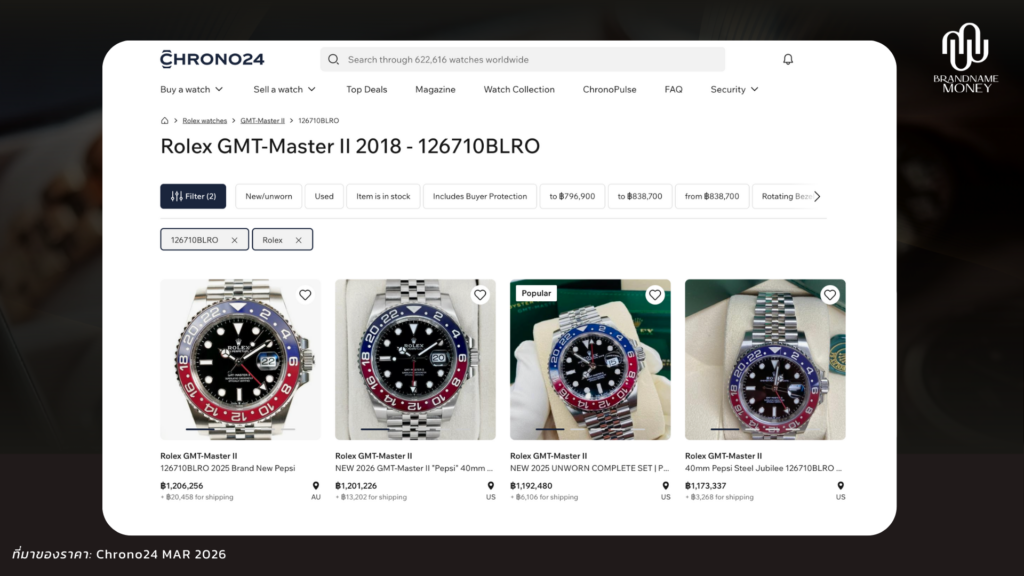Screen dimensions: 1024x576
Task: Toggle the New/unworn filter chip
Action: point(269,197)
